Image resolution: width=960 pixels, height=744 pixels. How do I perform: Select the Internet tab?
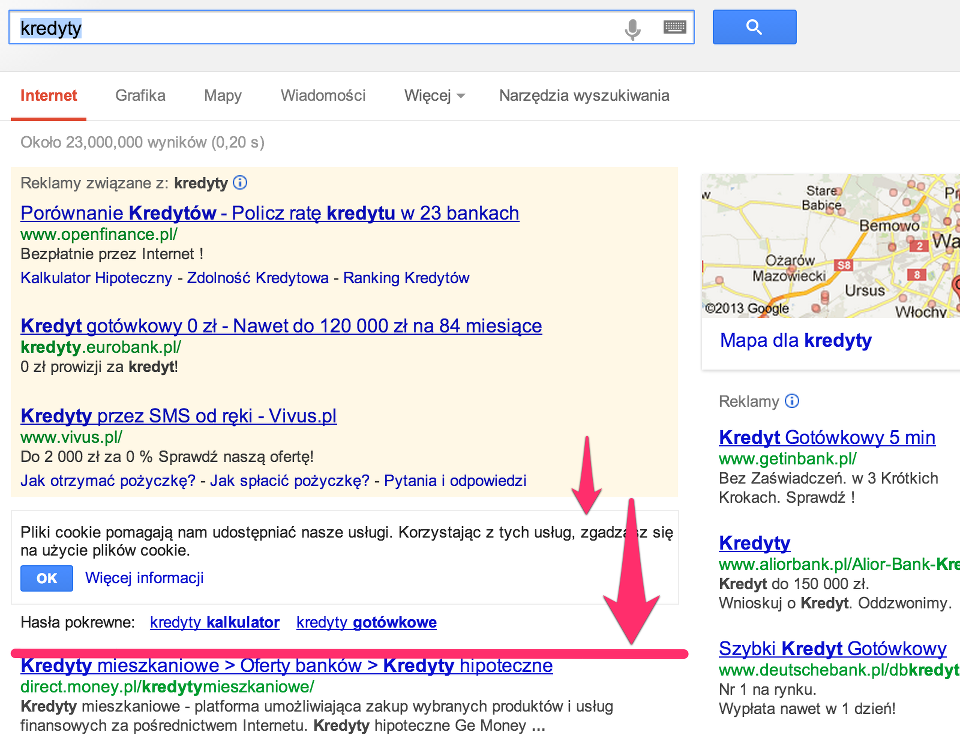pyautogui.click(x=48, y=96)
